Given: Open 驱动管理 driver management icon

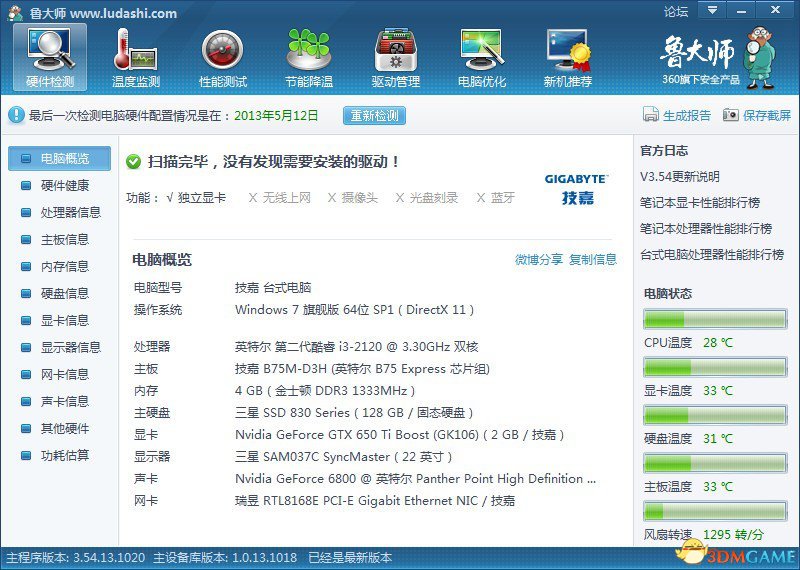Looking at the screenshot, I should point(395,57).
